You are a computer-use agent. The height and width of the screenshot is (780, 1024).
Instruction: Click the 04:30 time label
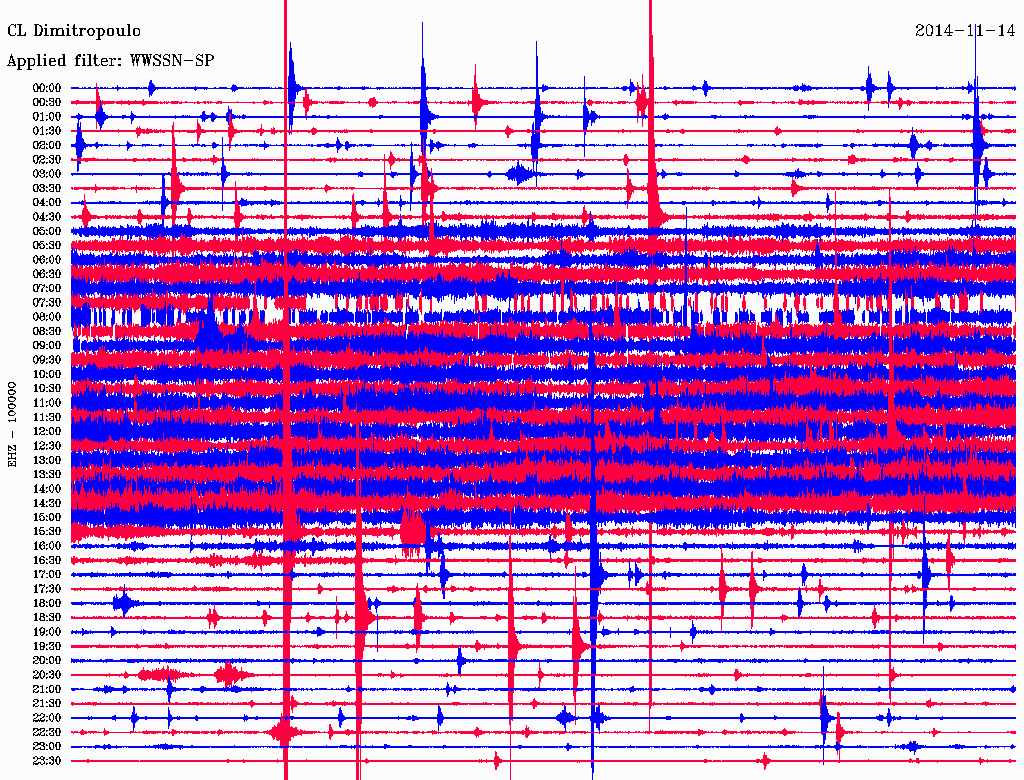click(47, 217)
